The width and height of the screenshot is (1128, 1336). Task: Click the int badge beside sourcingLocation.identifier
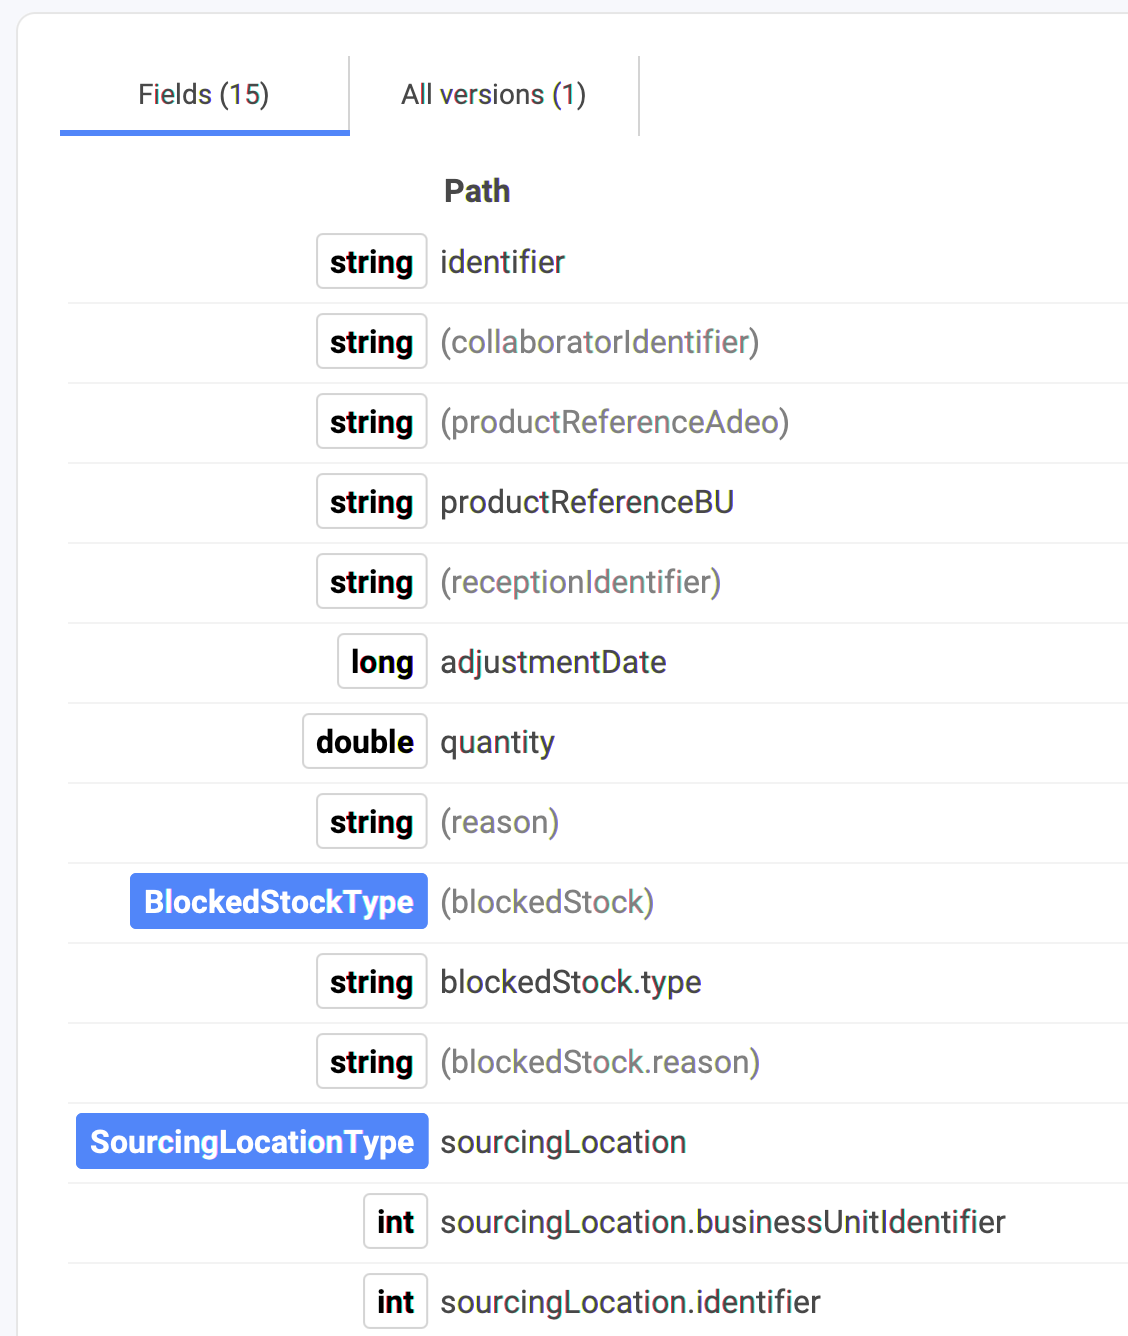(396, 1301)
